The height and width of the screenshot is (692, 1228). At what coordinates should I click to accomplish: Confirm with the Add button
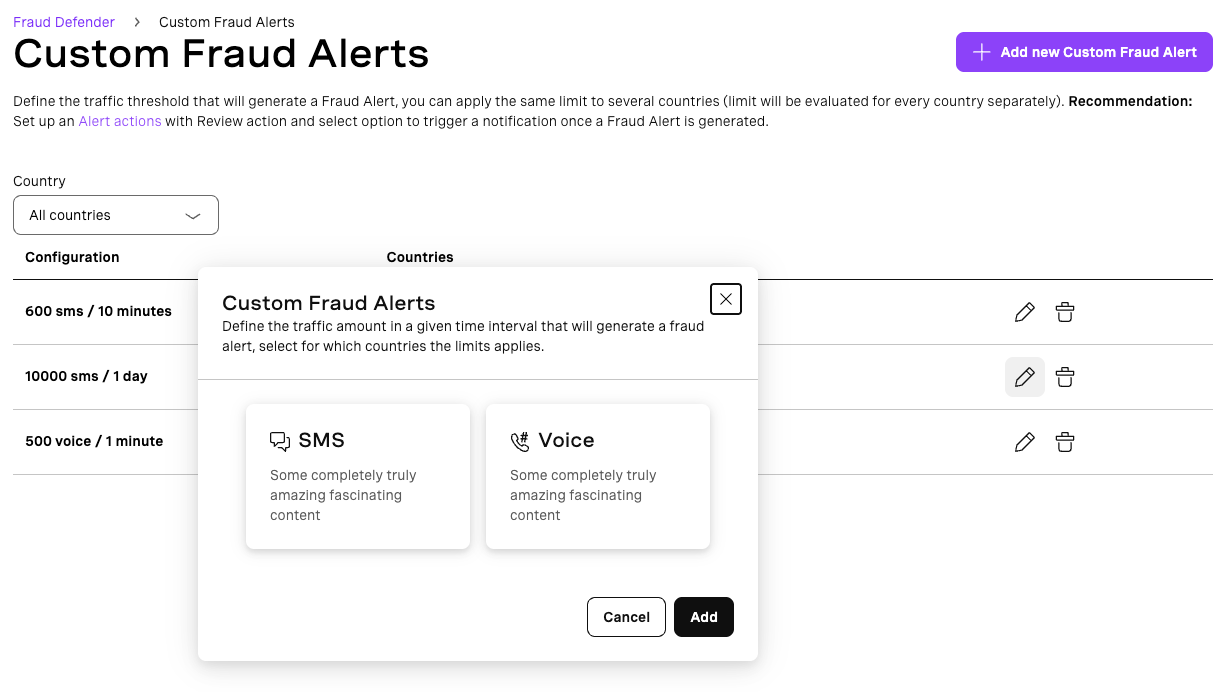[704, 617]
